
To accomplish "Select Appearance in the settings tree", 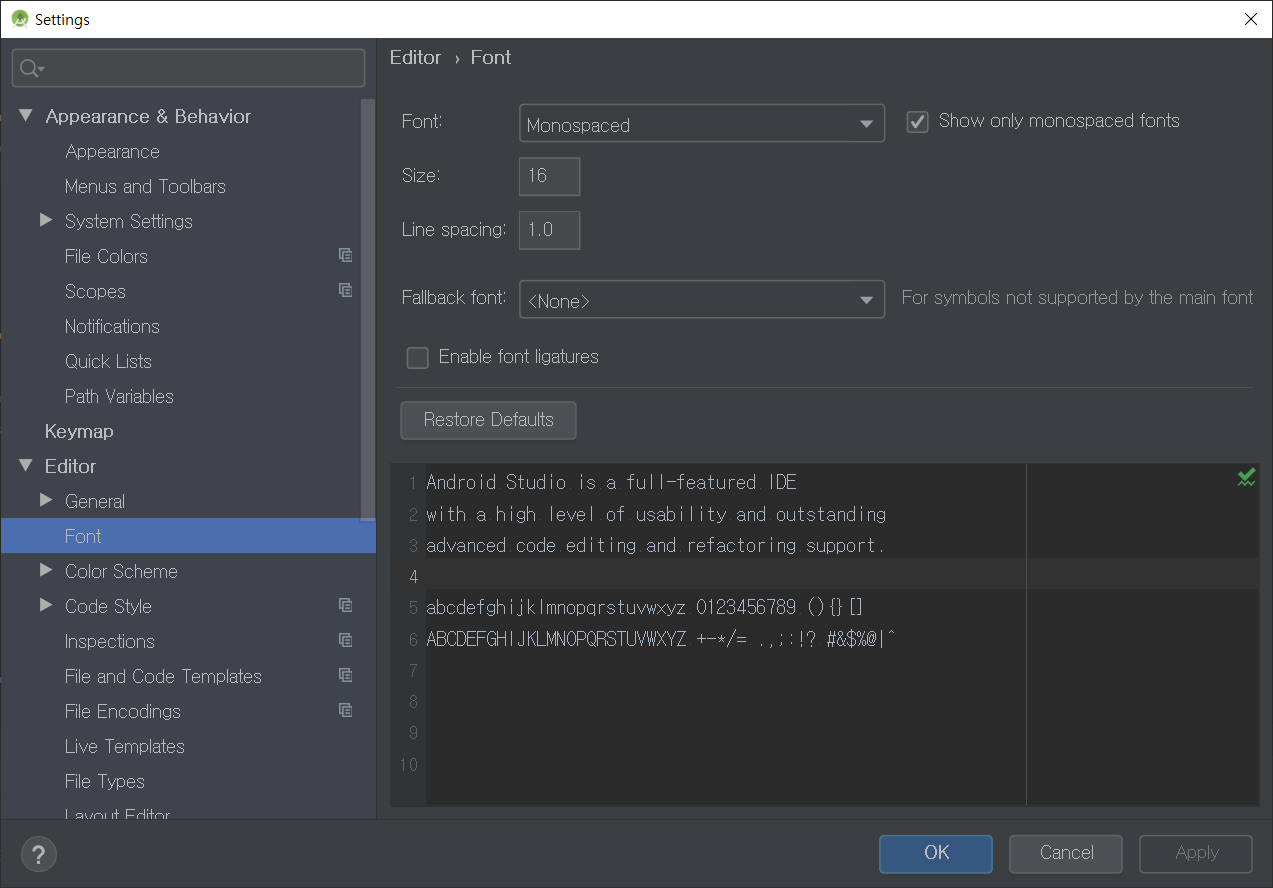I will [x=112, y=151].
